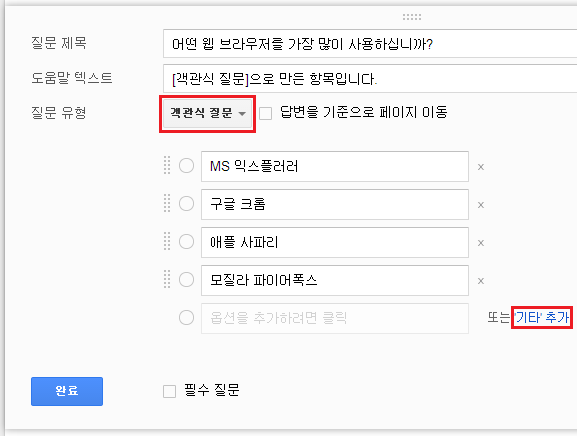Check the 필수 질문 checkbox
577x436 pixels.
(169, 391)
